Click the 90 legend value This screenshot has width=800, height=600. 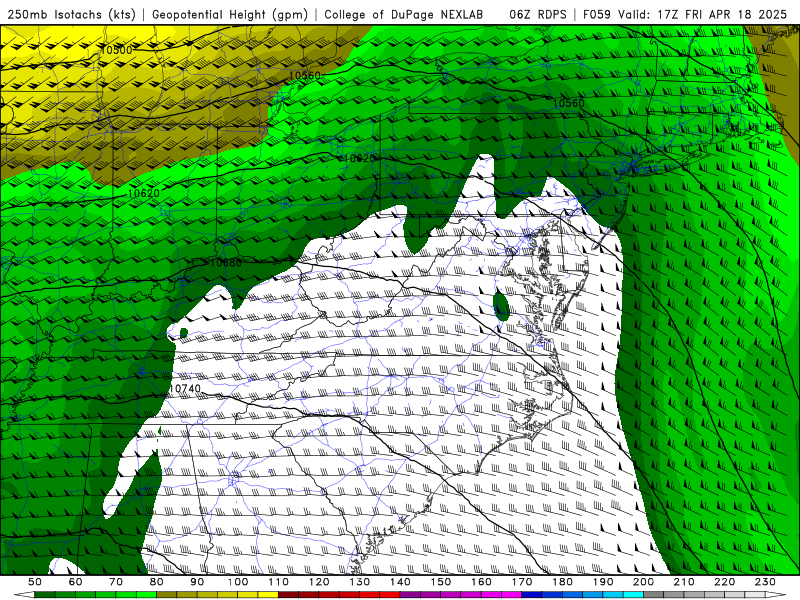tap(197, 582)
